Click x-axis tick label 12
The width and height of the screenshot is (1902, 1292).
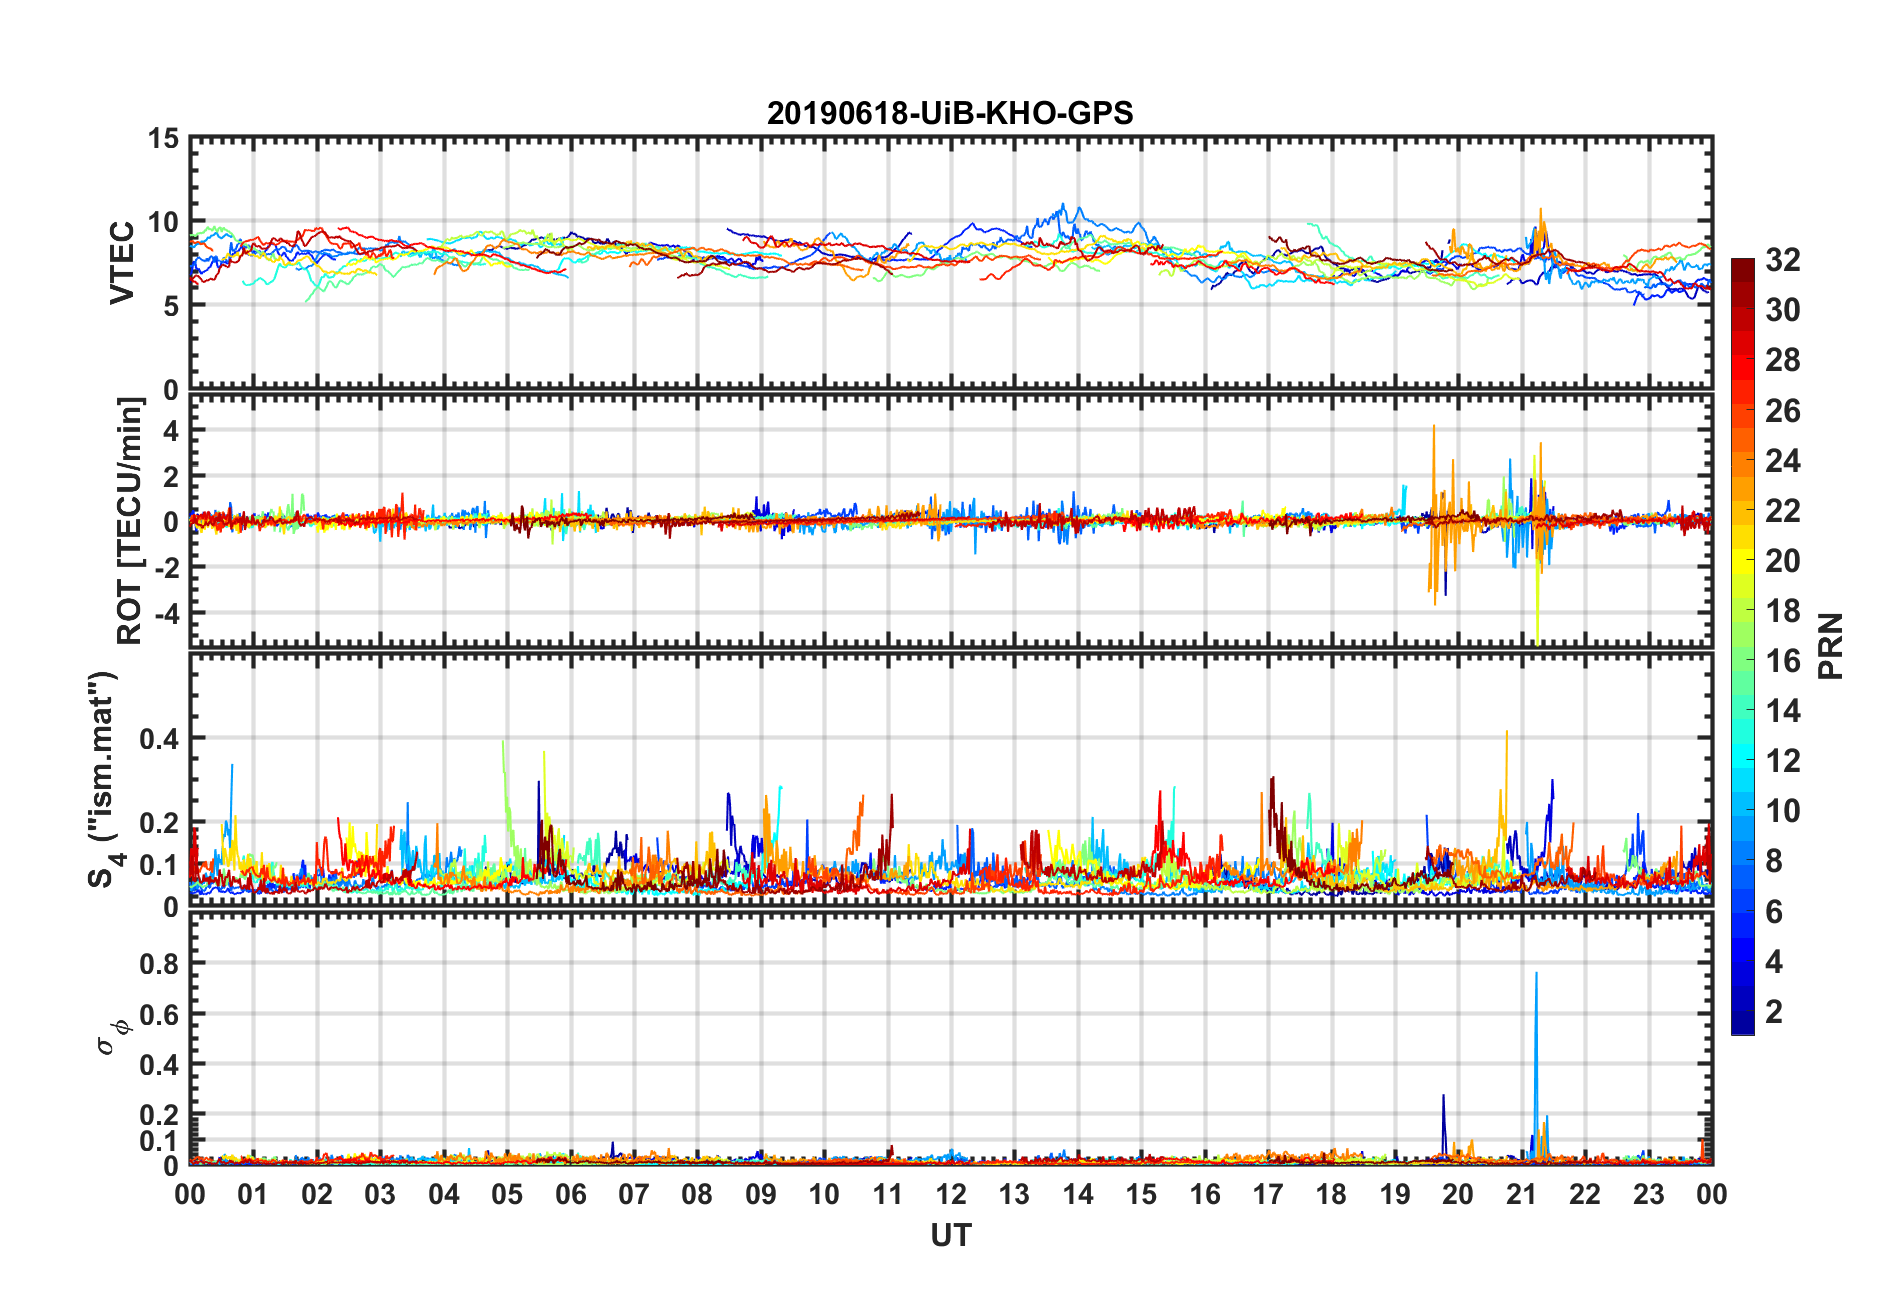[x=951, y=1194]
